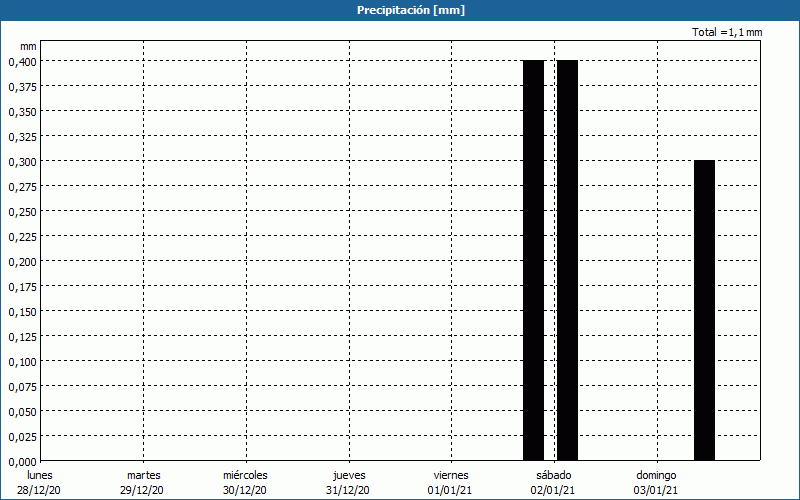Click the 0,100 y-axis value

point(22,362)
